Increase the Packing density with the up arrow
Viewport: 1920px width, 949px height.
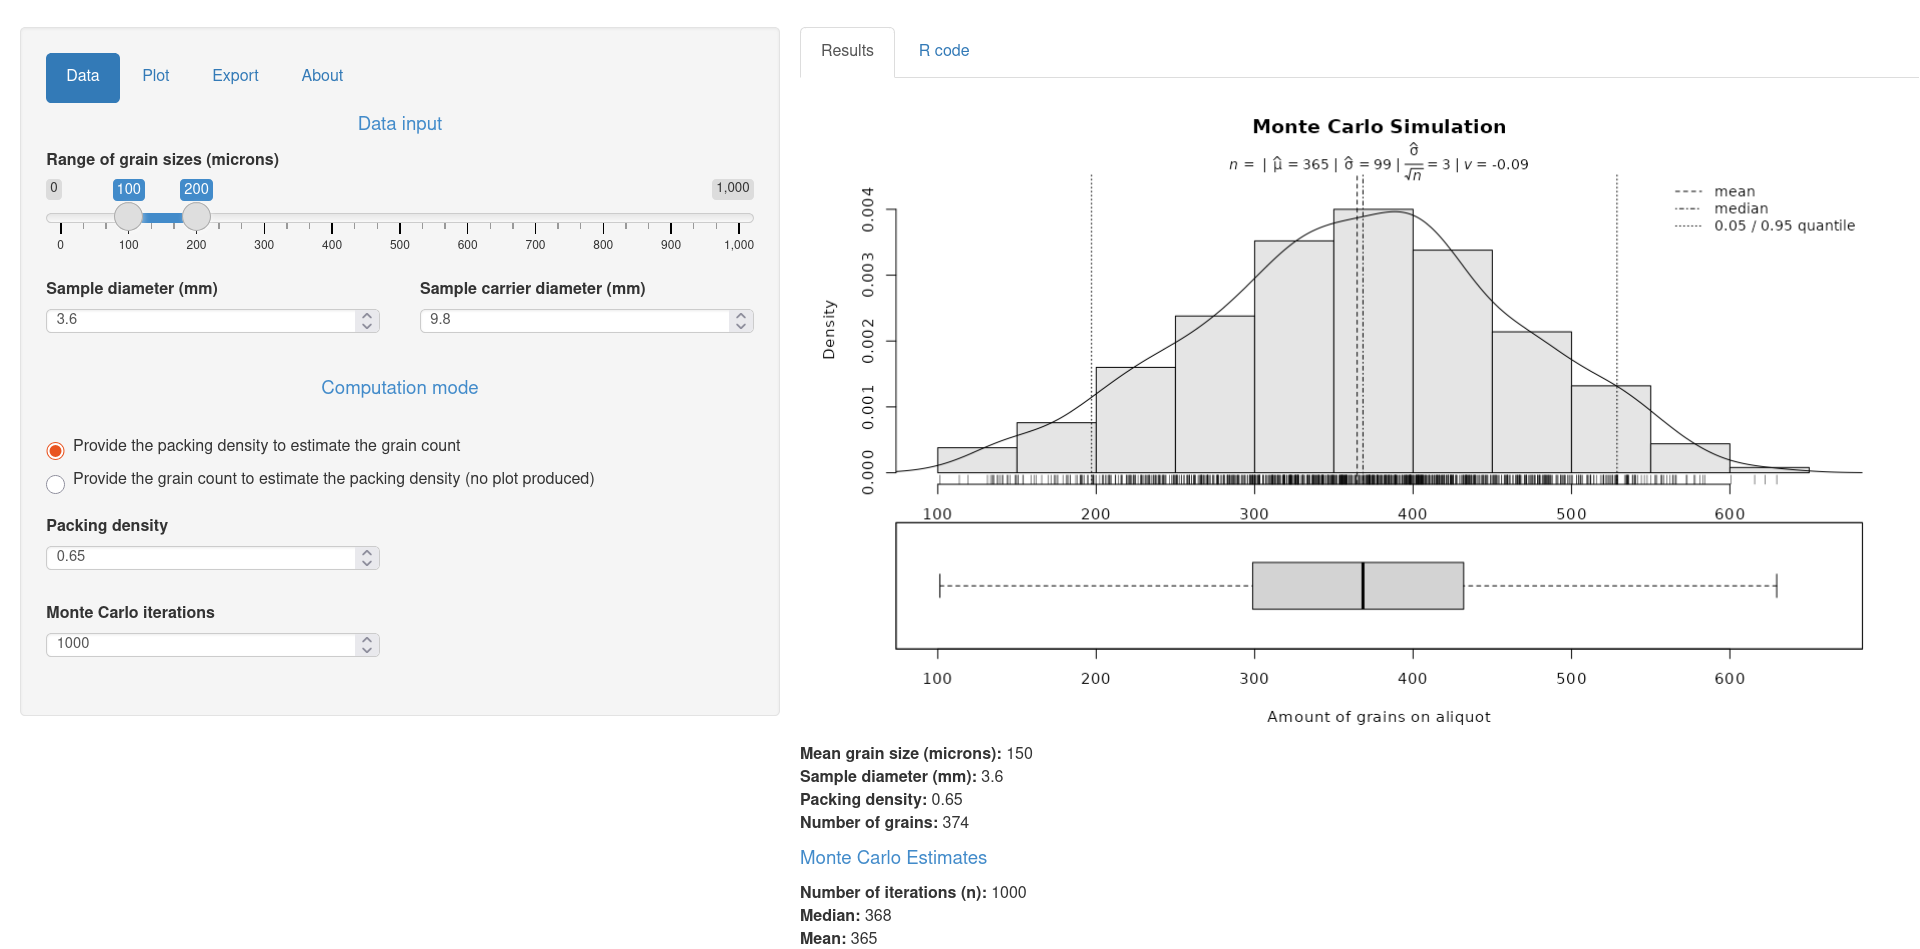367,552
